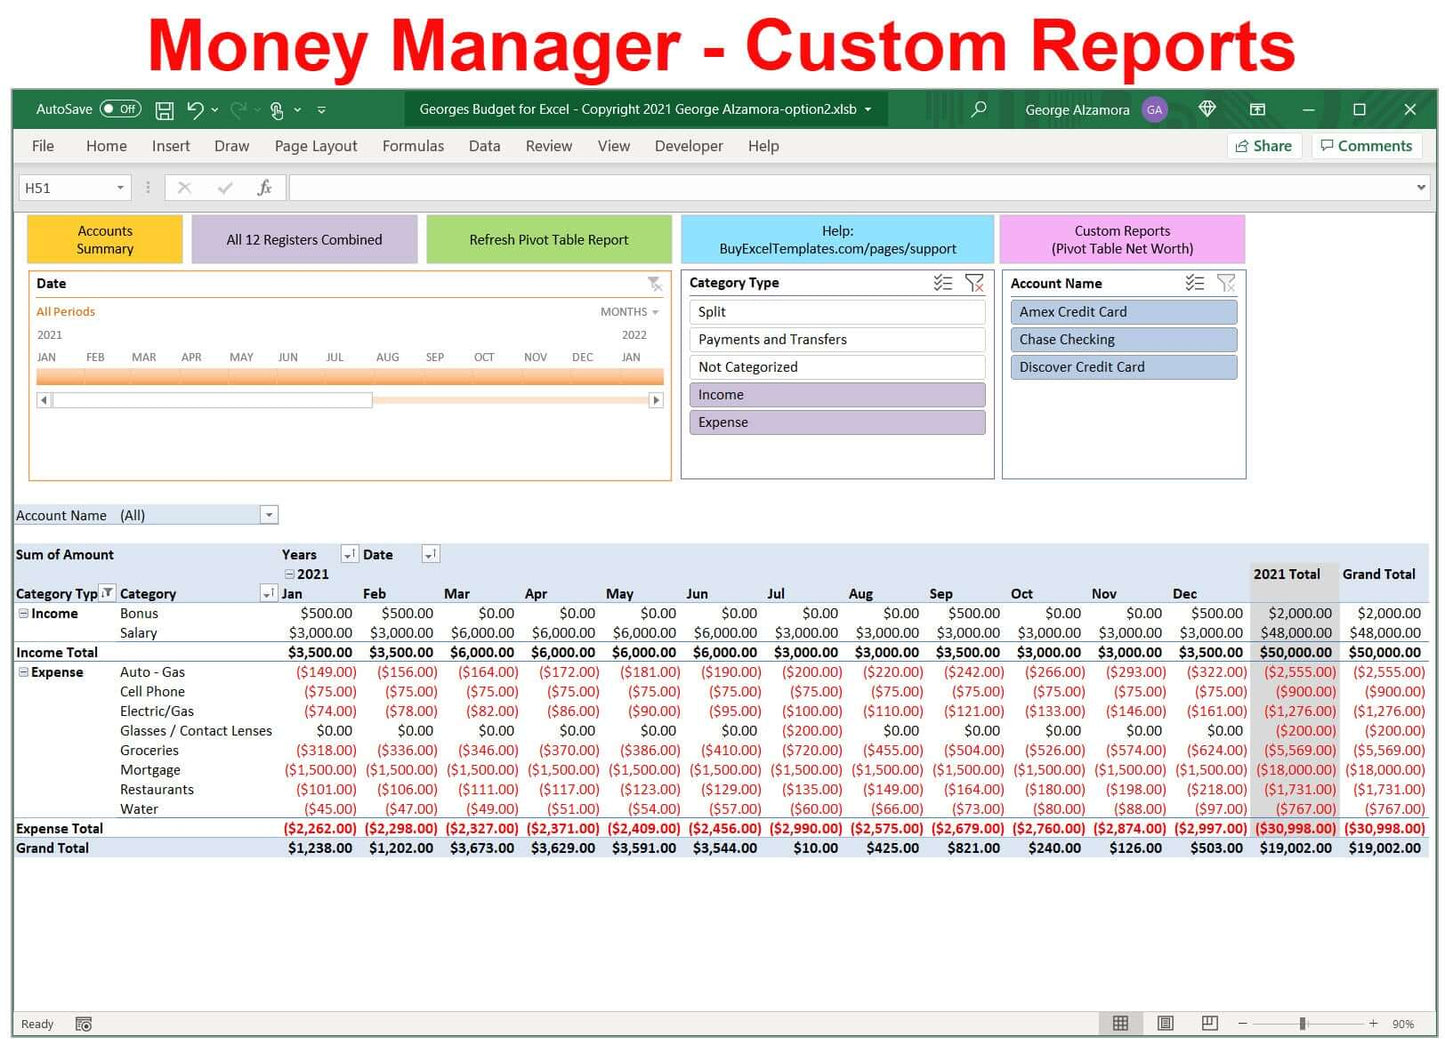The image size is (1445, 1045).
Task: Open the search magnifier in title bar
Action: click(979, 109)
